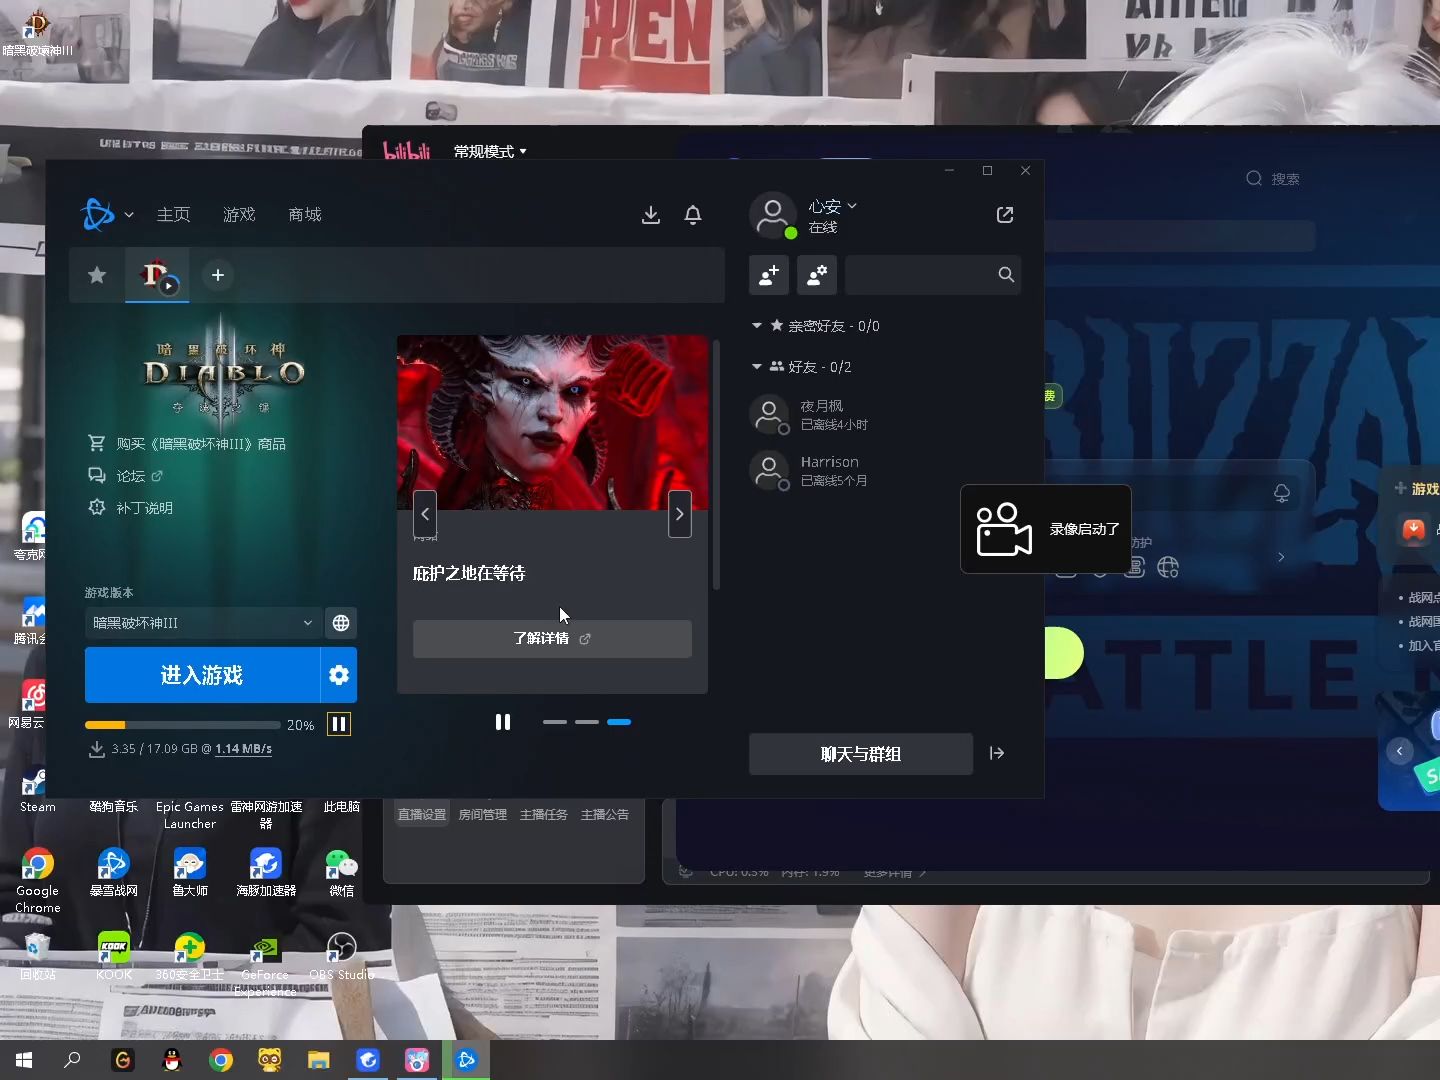Image resolution: width=1440 pixels, height=1080 pixels.
Task: Click the download progress bar at 20%
Action: (182, 724)
